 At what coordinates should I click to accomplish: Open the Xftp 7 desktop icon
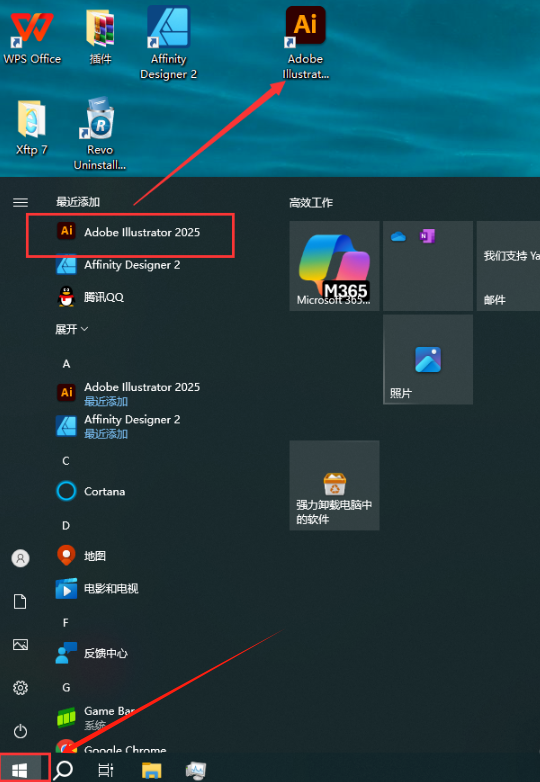tap(31, 128)
